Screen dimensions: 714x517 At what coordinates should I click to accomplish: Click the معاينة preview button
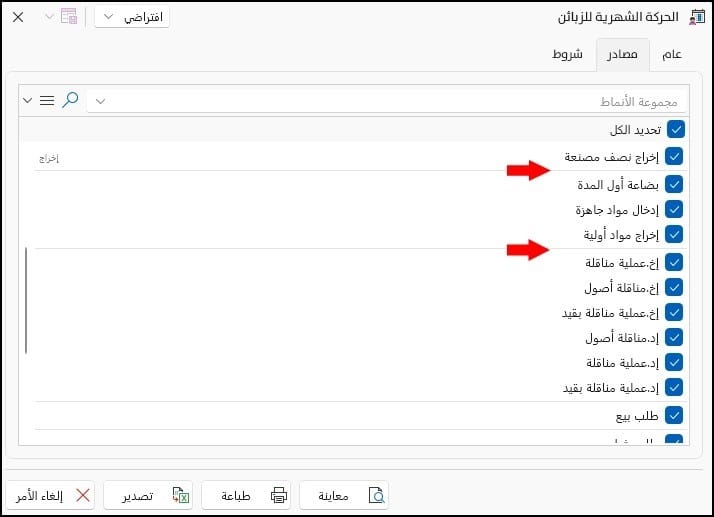[344, 495]
